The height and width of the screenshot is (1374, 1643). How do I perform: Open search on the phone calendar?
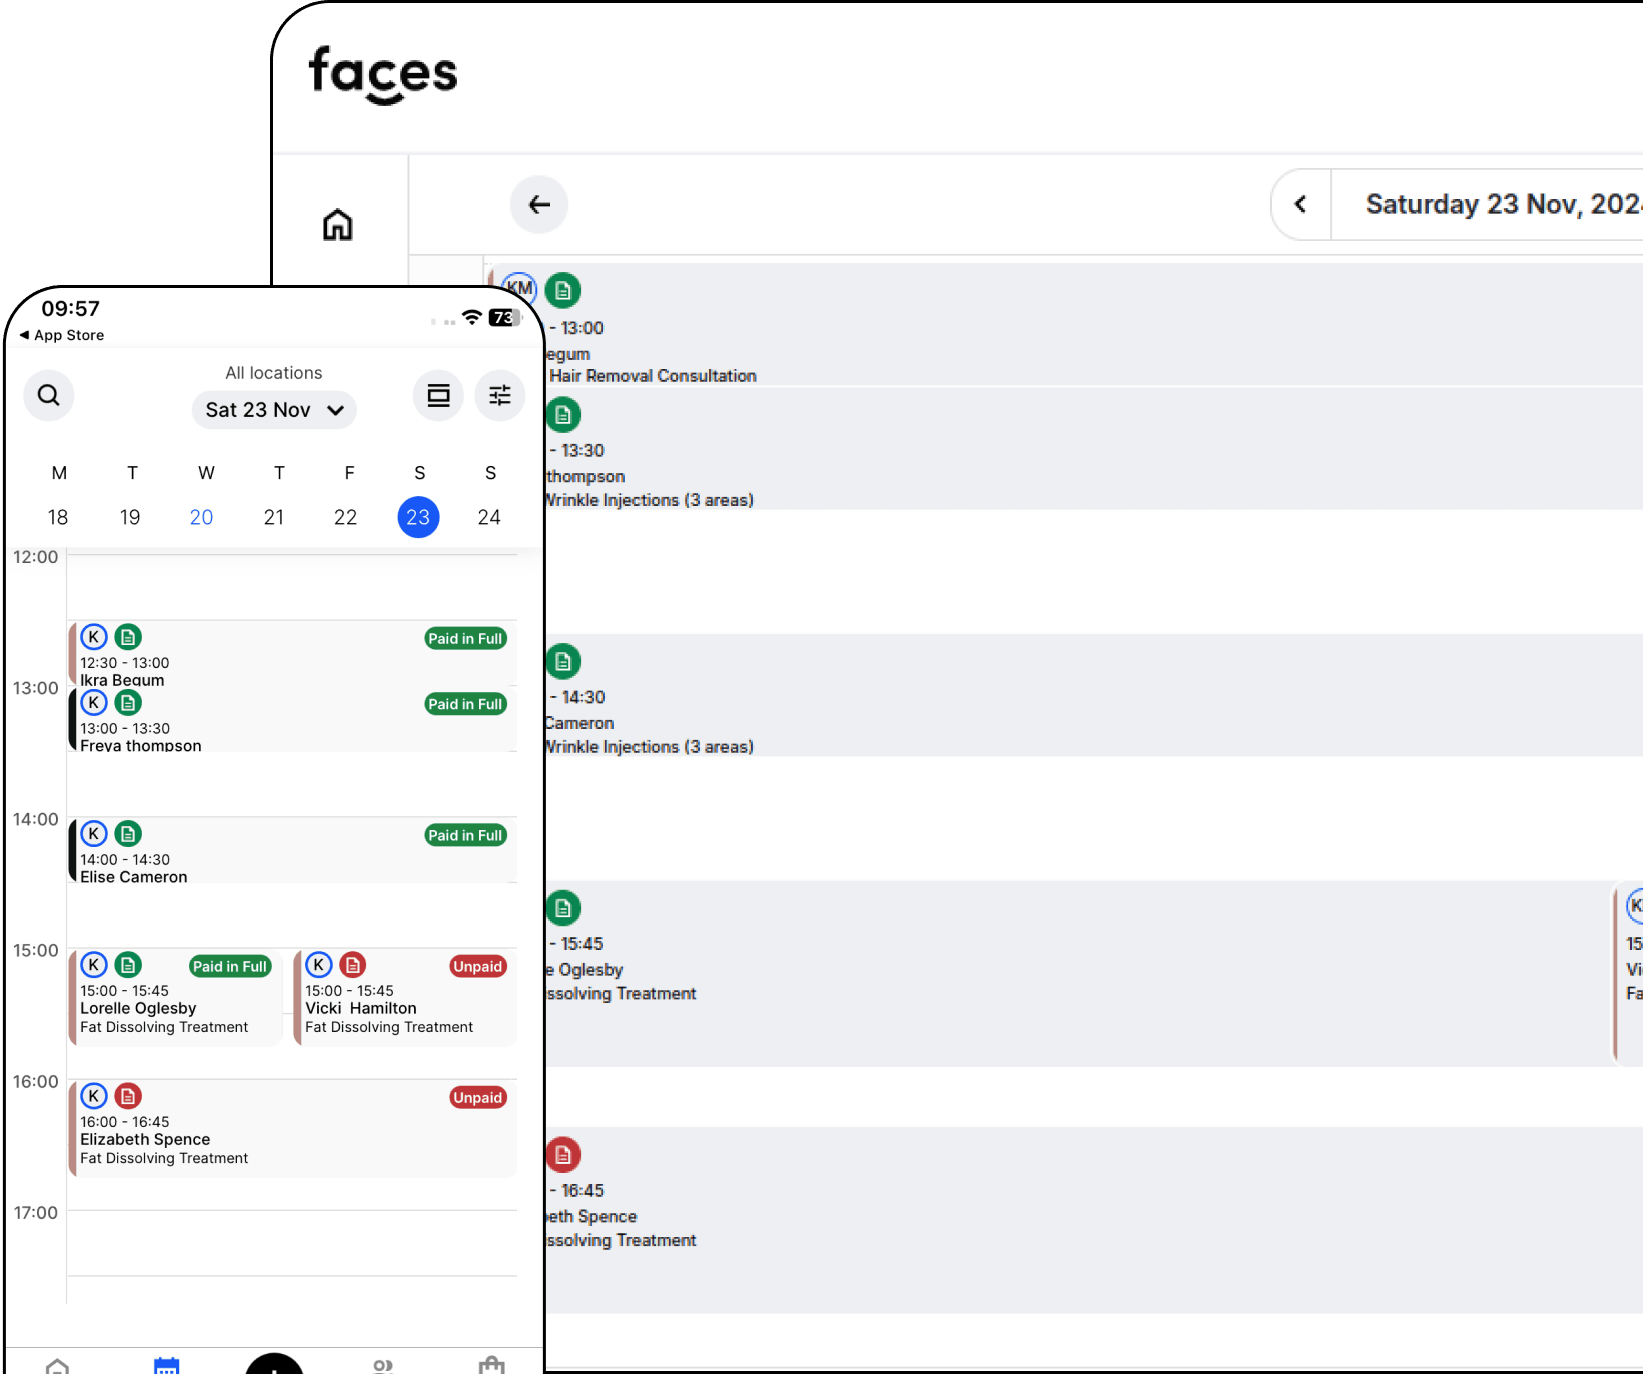(x=48, y=395)
